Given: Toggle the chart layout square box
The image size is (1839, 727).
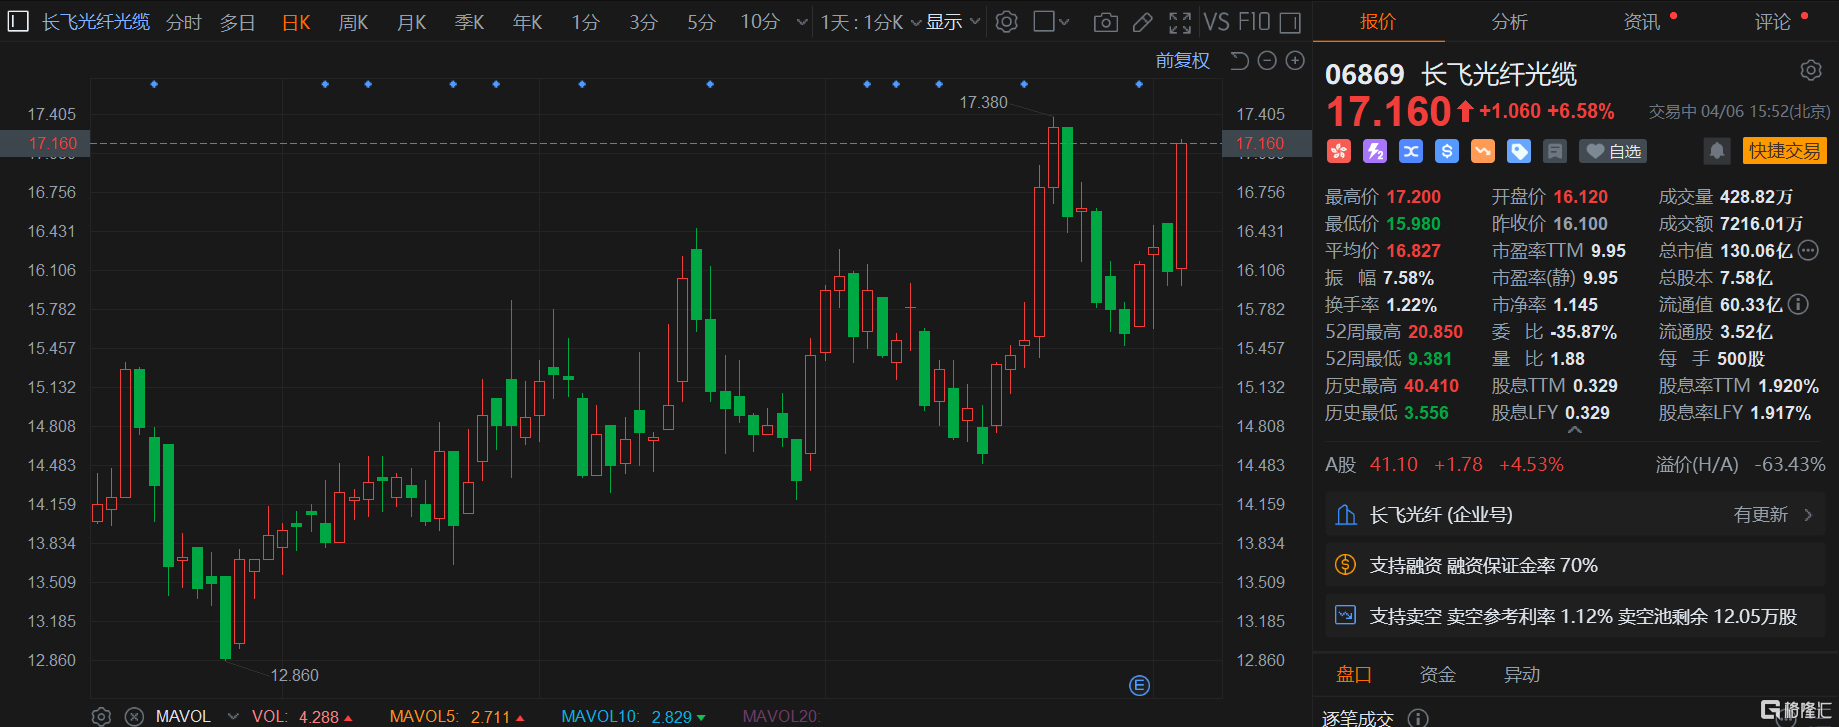Looking at the screenshot, I should (1044, 21).
